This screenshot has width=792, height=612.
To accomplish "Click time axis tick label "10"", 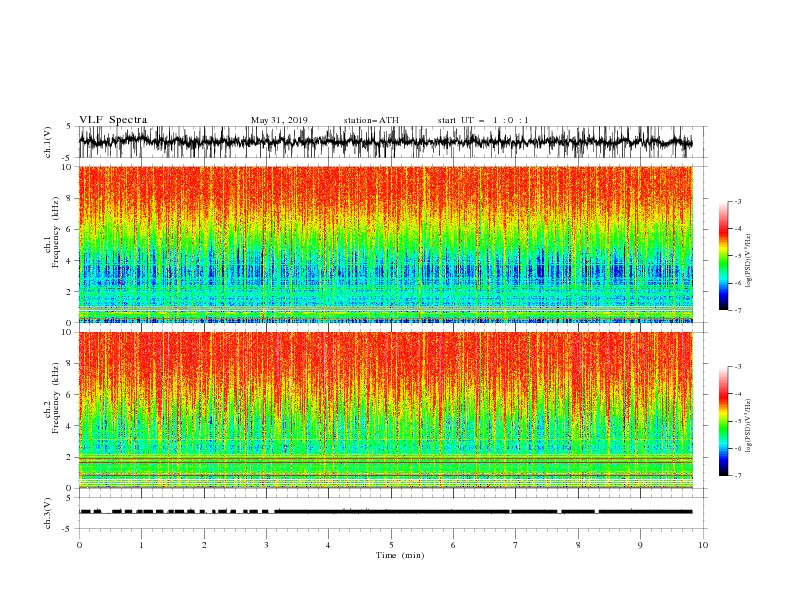I will pos(703,545).
